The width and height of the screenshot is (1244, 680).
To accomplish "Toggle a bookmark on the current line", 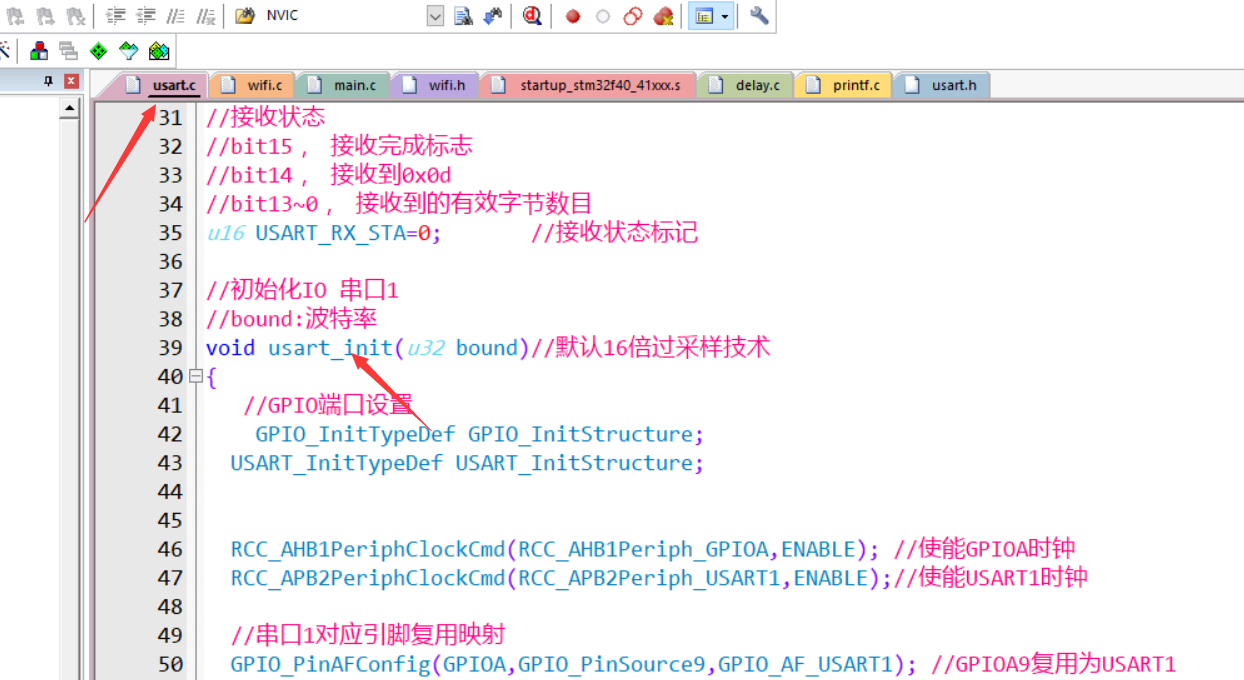I will (13, 16).
